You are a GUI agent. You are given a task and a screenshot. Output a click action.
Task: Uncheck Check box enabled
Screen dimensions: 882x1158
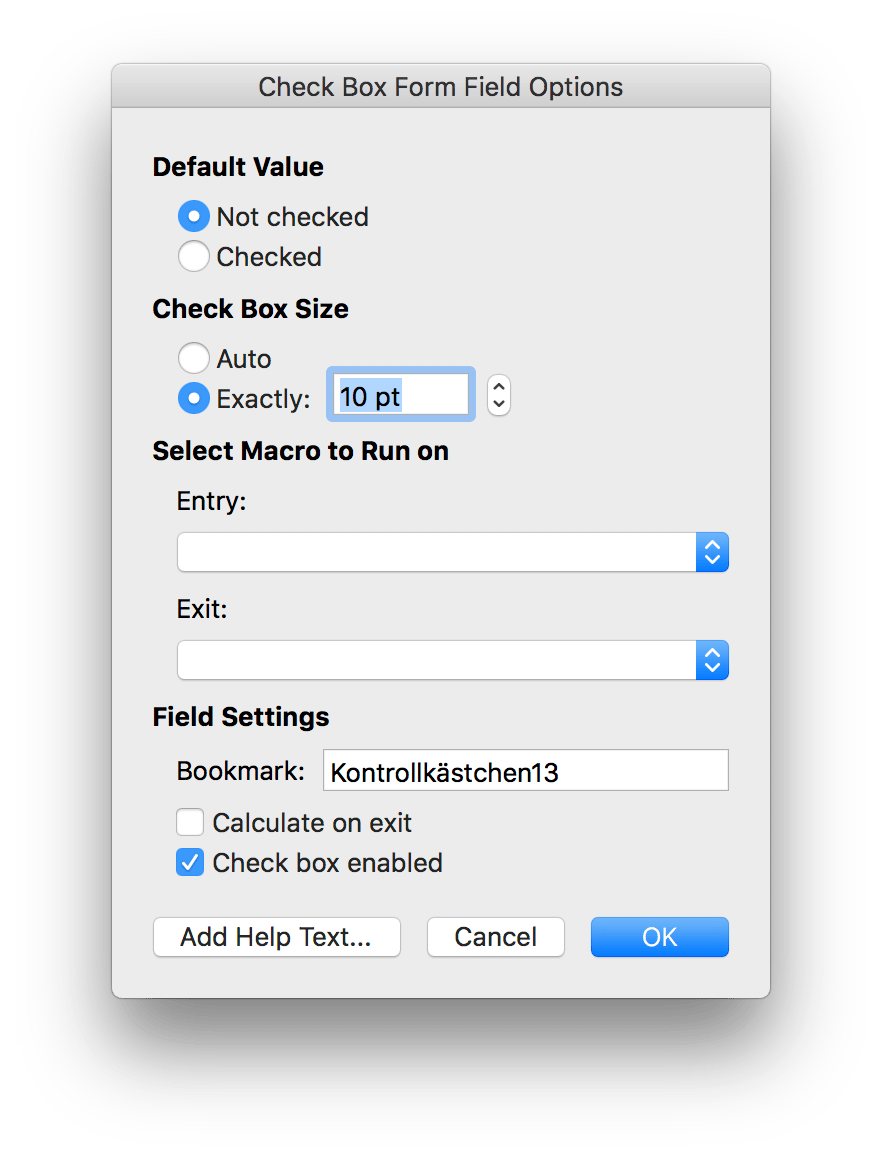click(x=190, y=863)
